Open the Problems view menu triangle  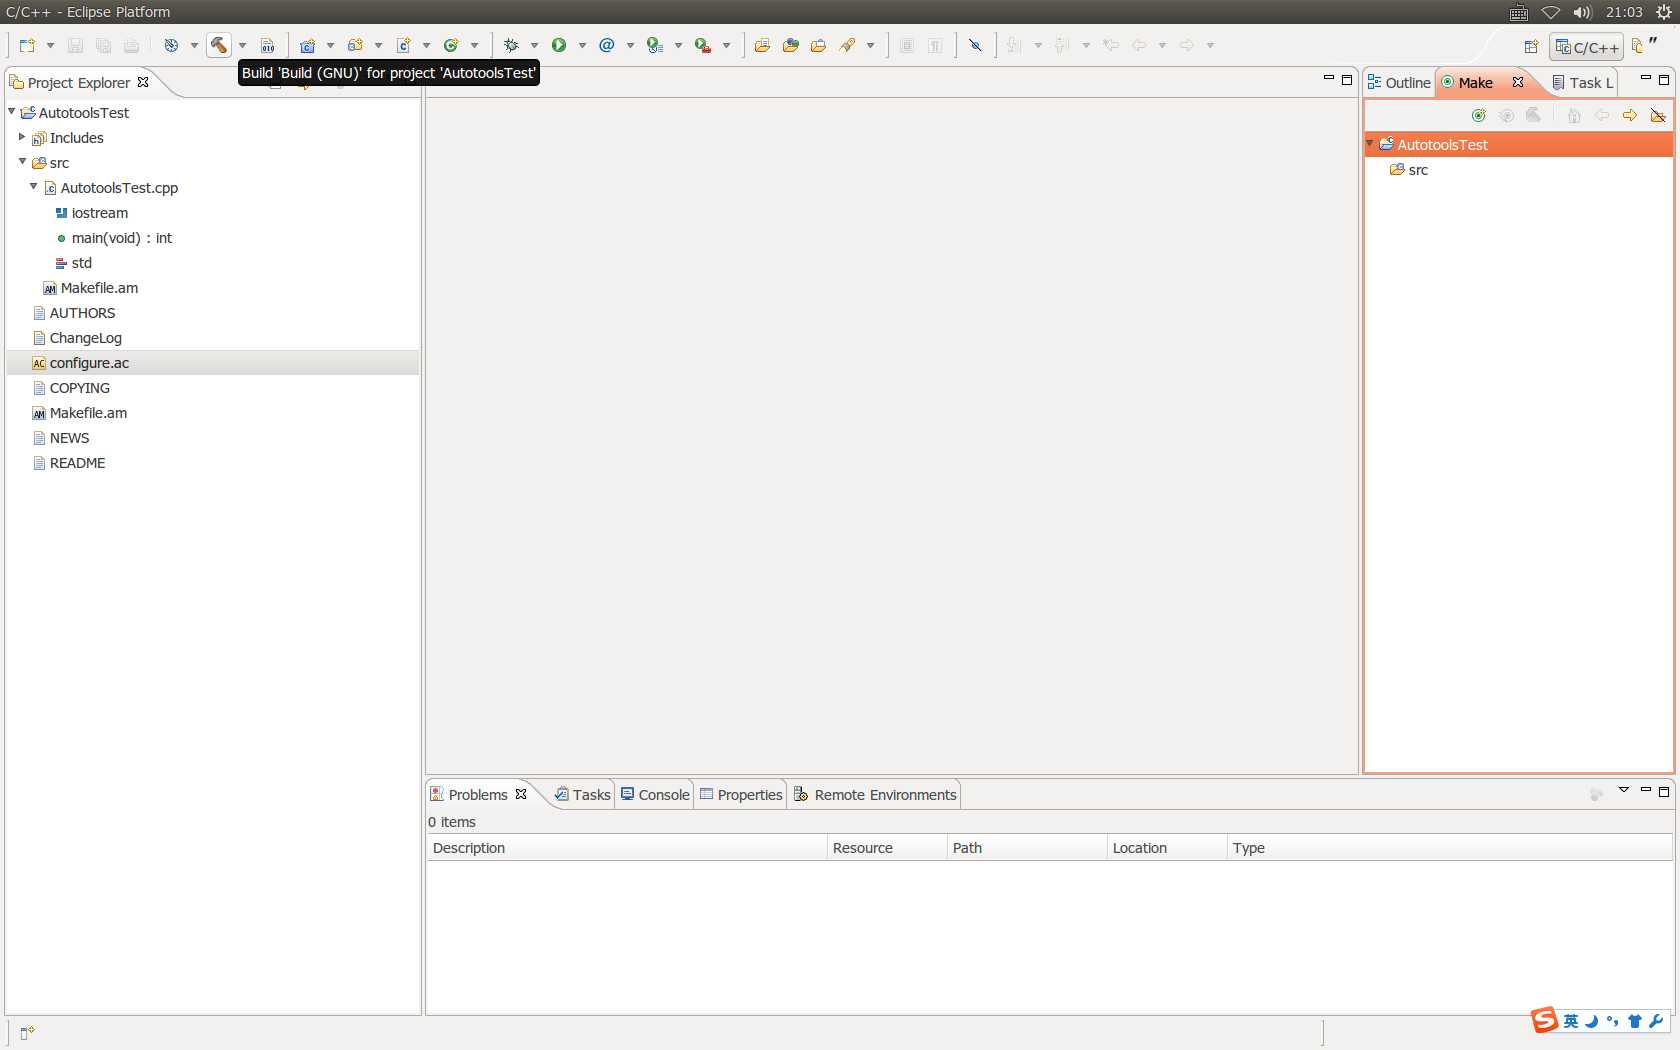[1624, 790]
